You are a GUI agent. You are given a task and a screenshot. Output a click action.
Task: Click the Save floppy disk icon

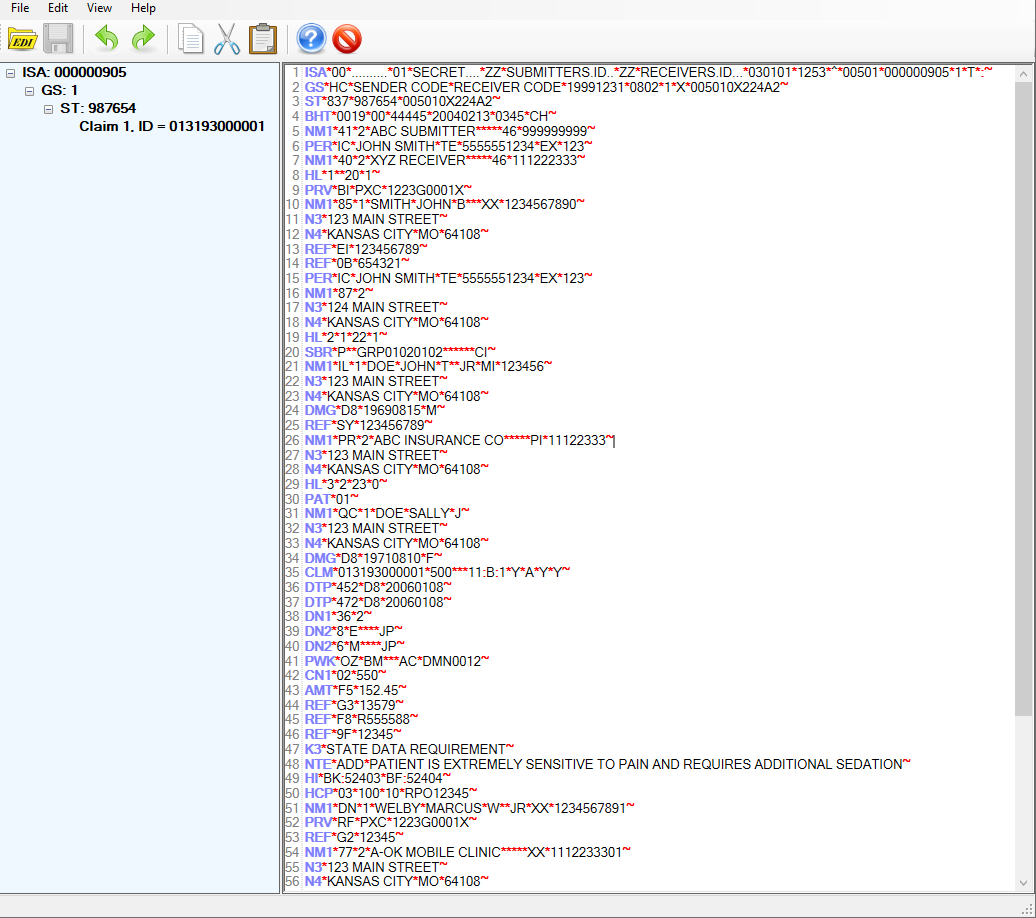pyautogui.click(x=58, y=39)
